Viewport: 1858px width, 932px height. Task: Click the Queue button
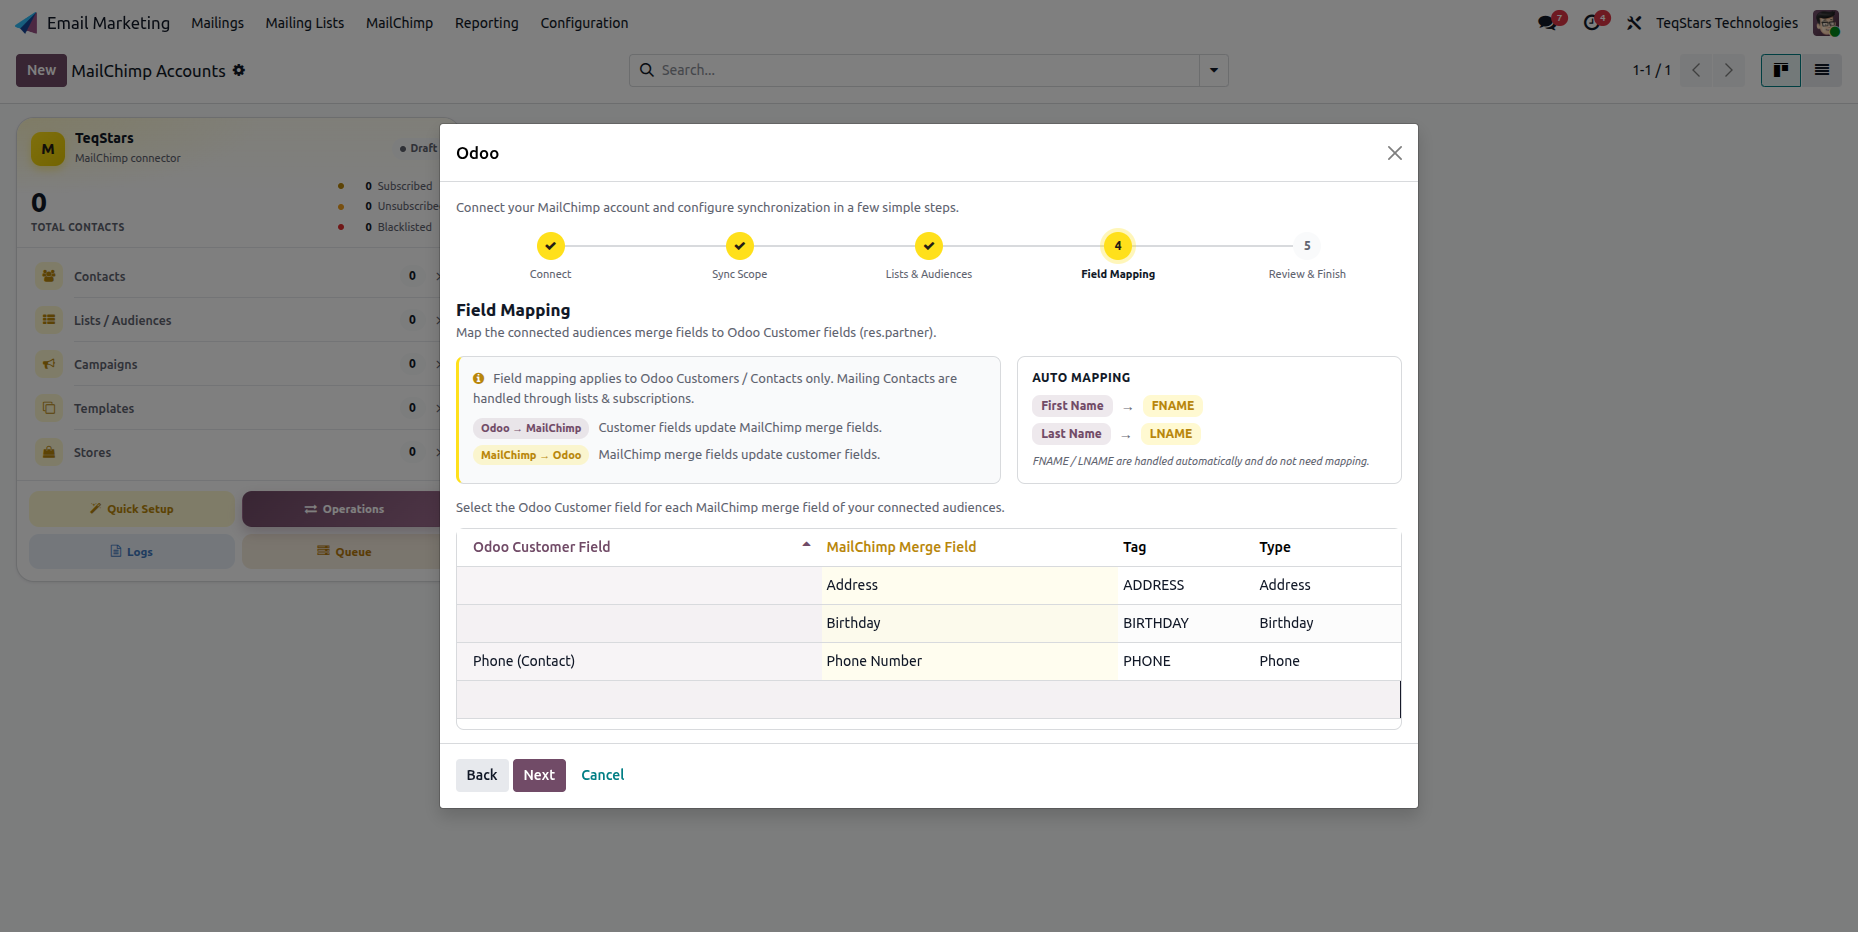[x=341, y=552]
